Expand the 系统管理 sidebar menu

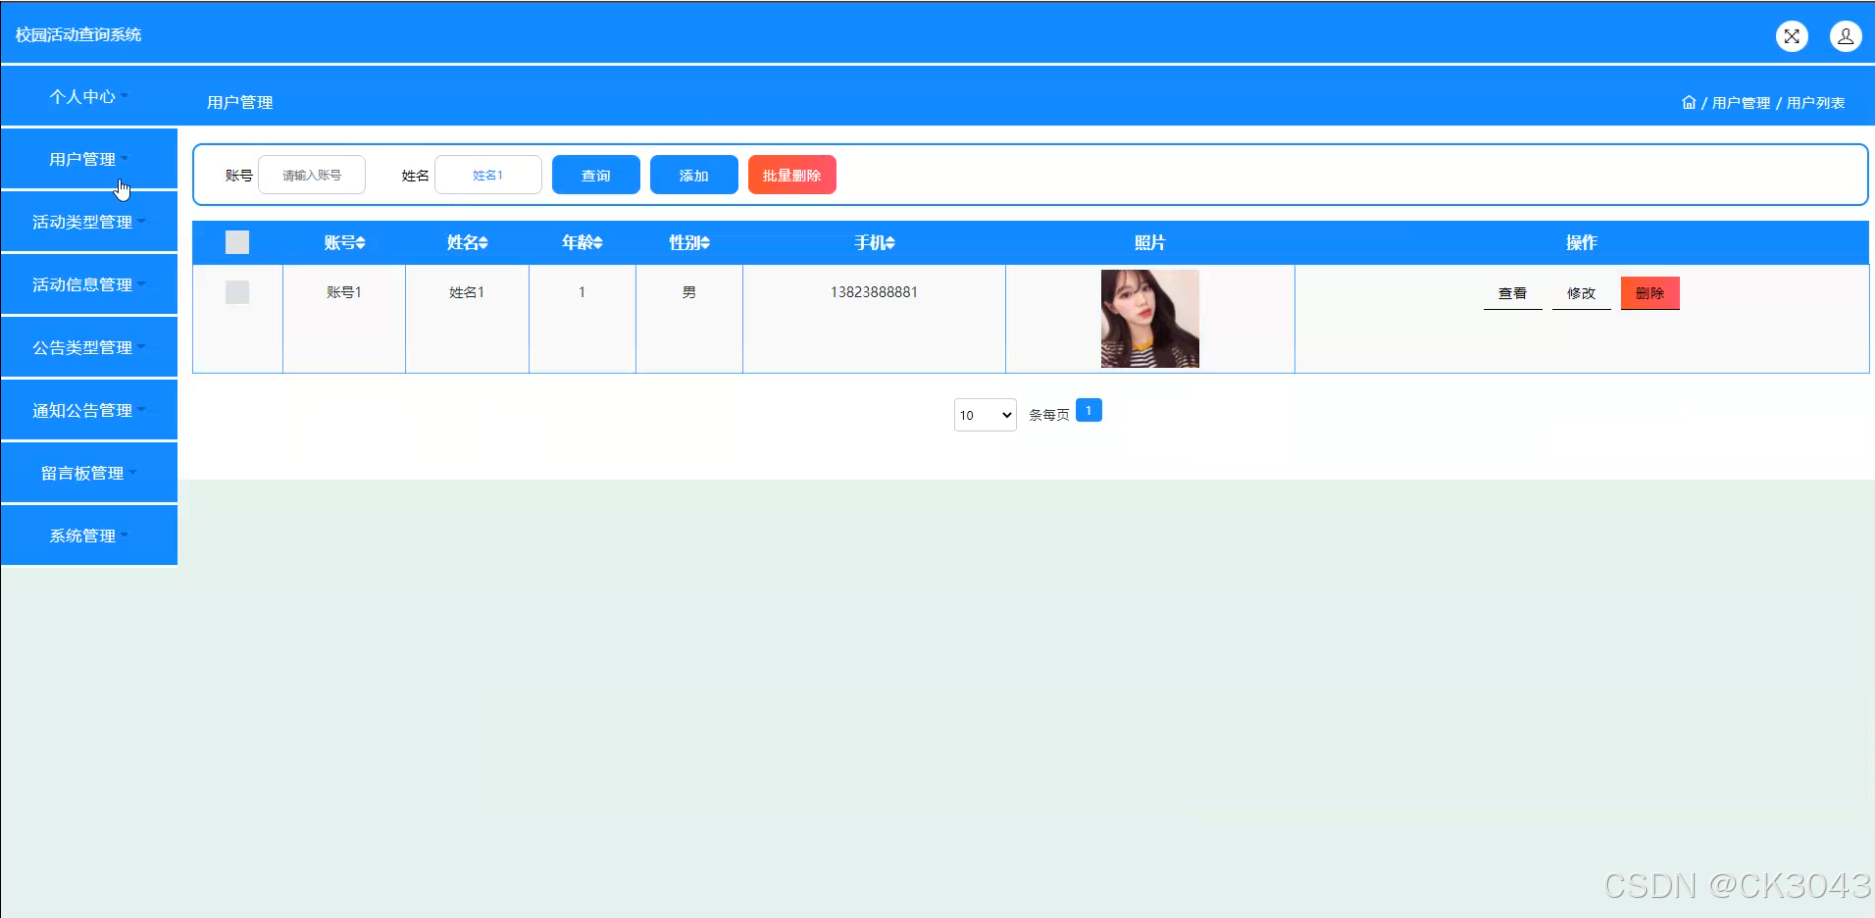tap(89, 536)
